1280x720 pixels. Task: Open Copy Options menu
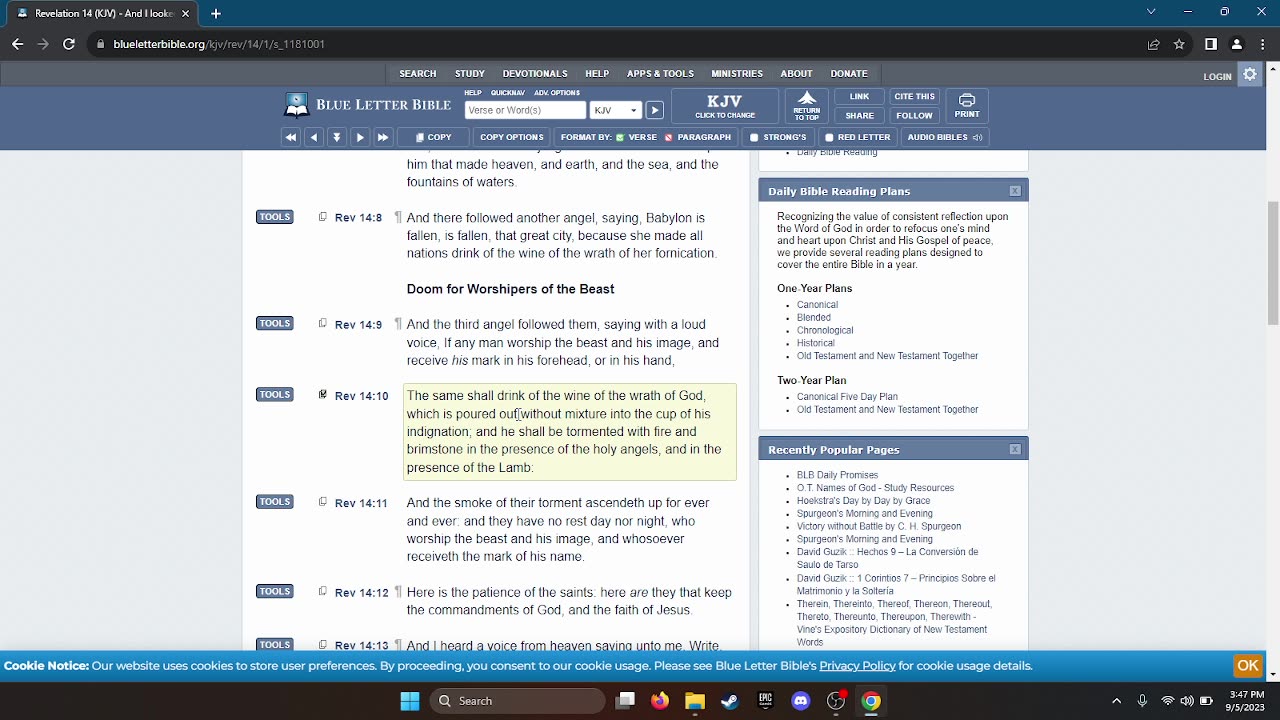coord(511,137)
